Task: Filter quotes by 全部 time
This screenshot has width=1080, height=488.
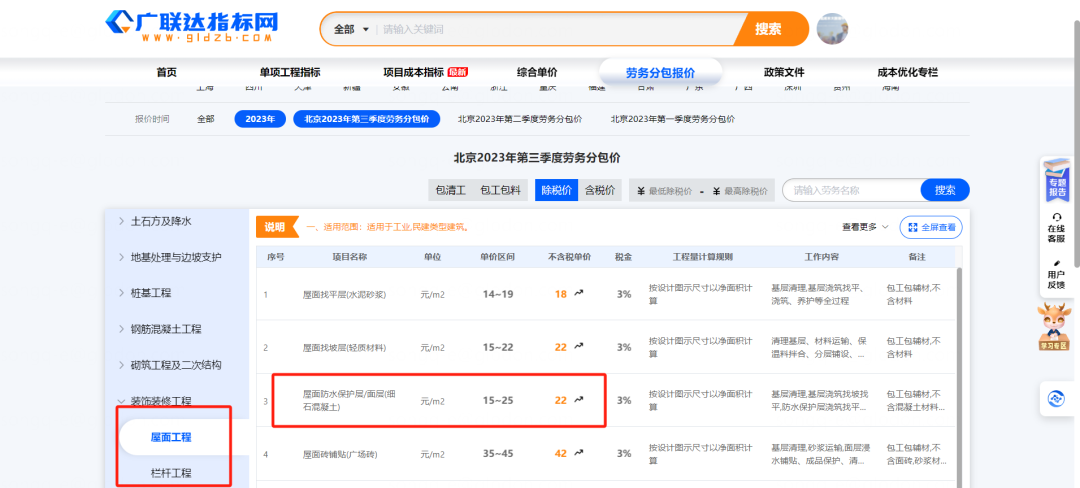Action: click(206, 119)
